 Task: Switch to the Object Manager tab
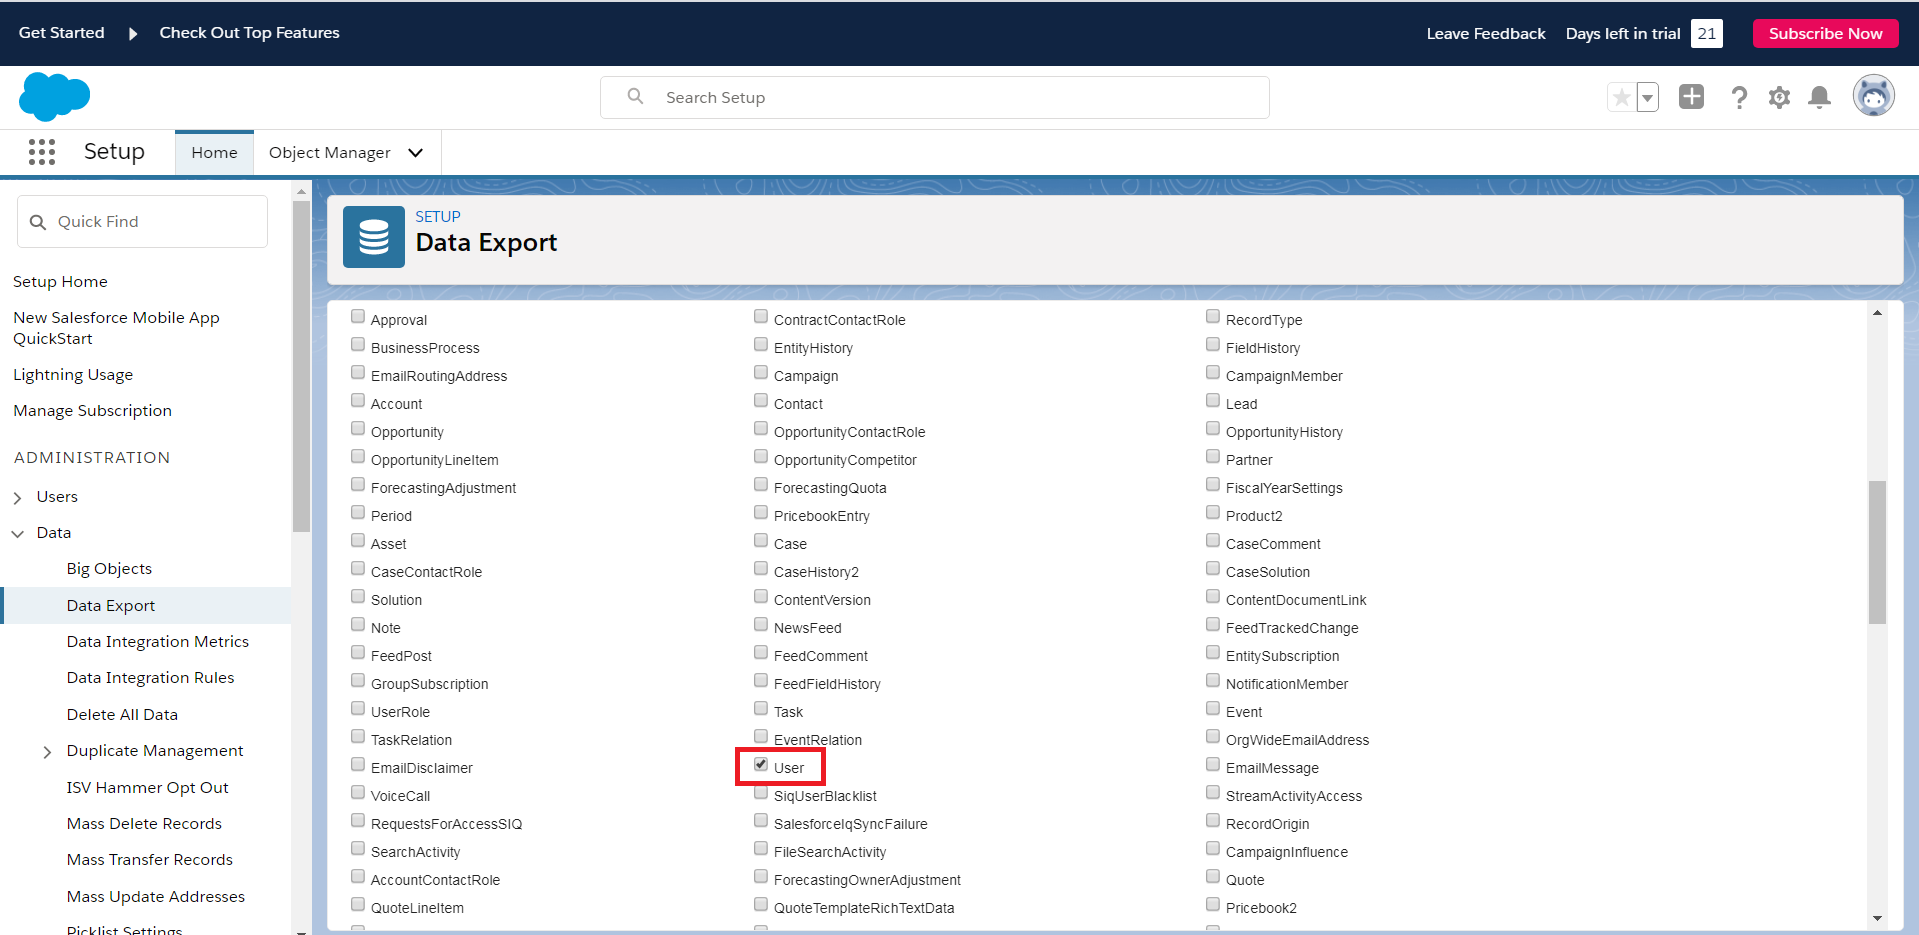pos(329,153)
